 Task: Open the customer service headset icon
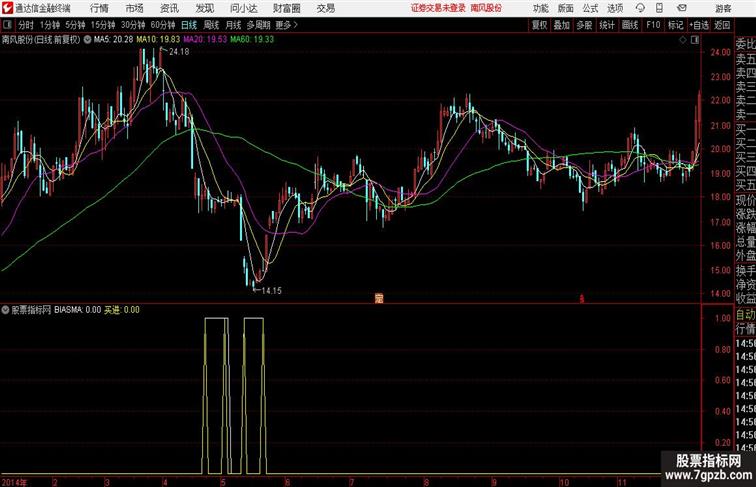[640, 8]
